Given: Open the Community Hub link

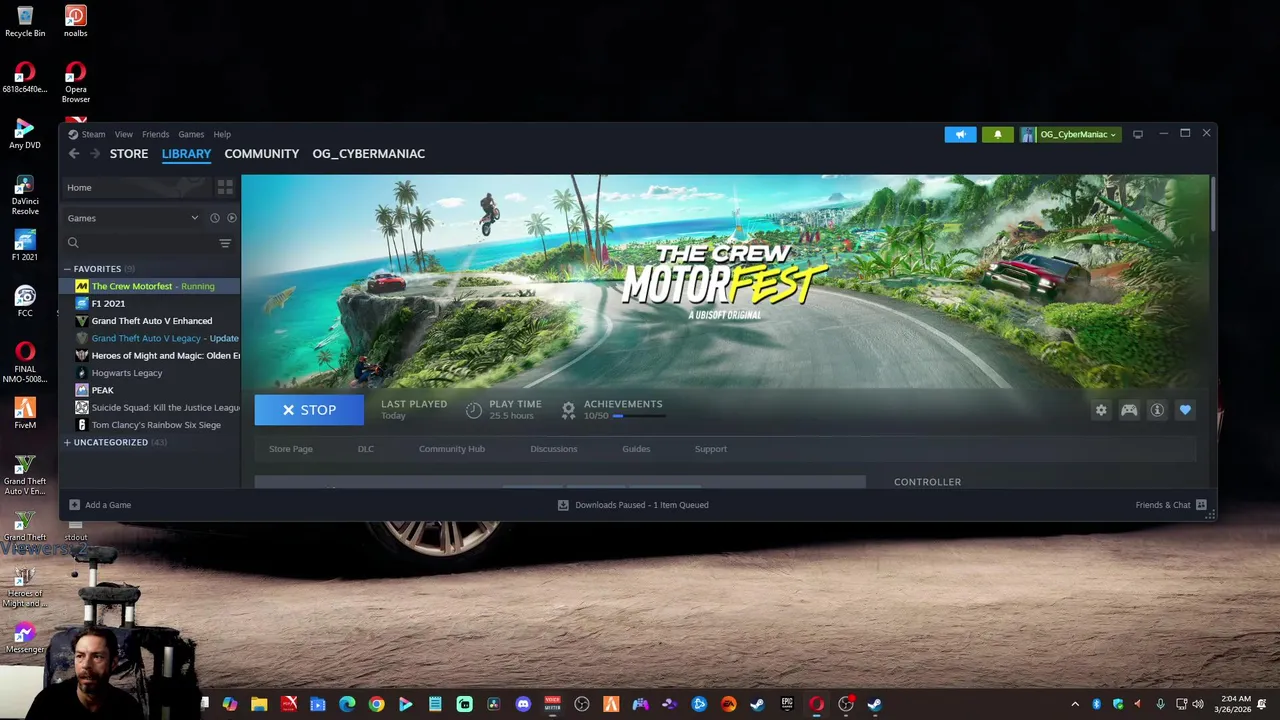Looking at the screenshot, I should click(452, 449).
